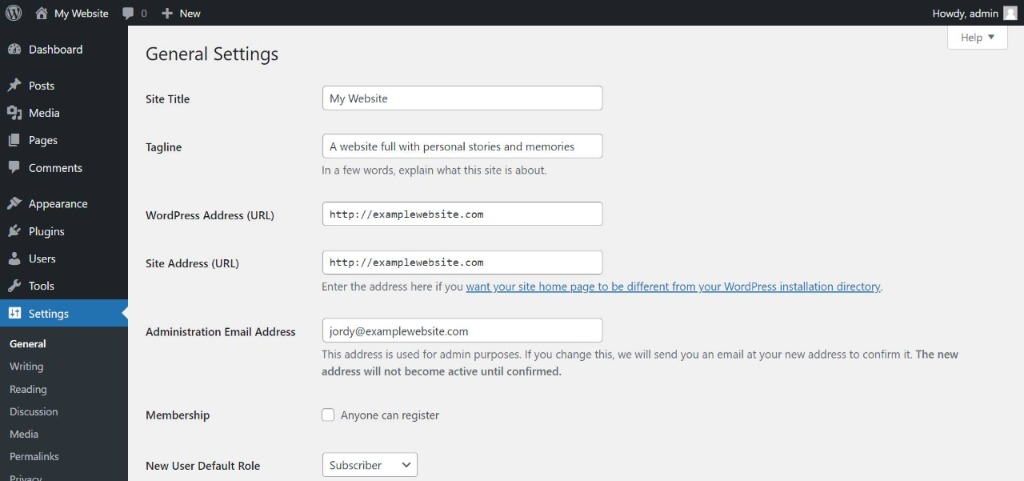The image size is (1024, 481).
Task: Open the Permalinks settings submenu
Action: [34, 457]
